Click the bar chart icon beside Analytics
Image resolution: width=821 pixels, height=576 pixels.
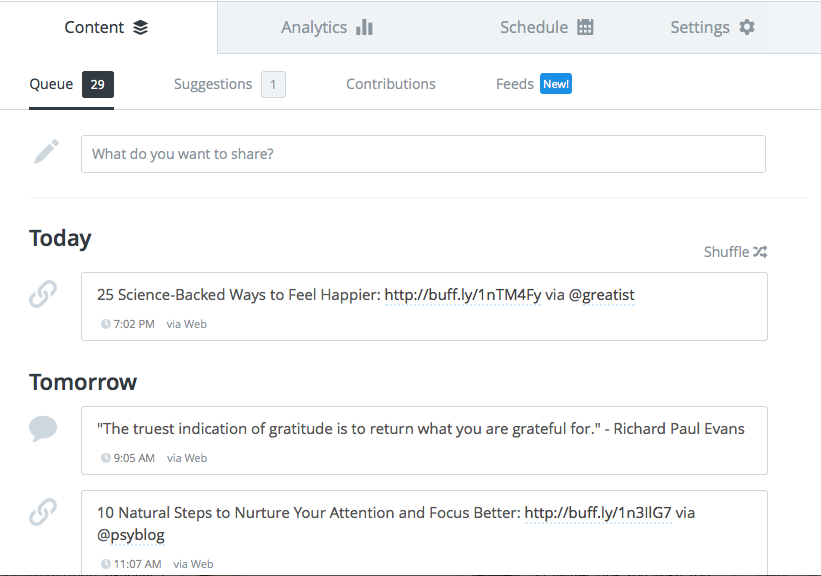pyautogui.click(x=365, y=27)
